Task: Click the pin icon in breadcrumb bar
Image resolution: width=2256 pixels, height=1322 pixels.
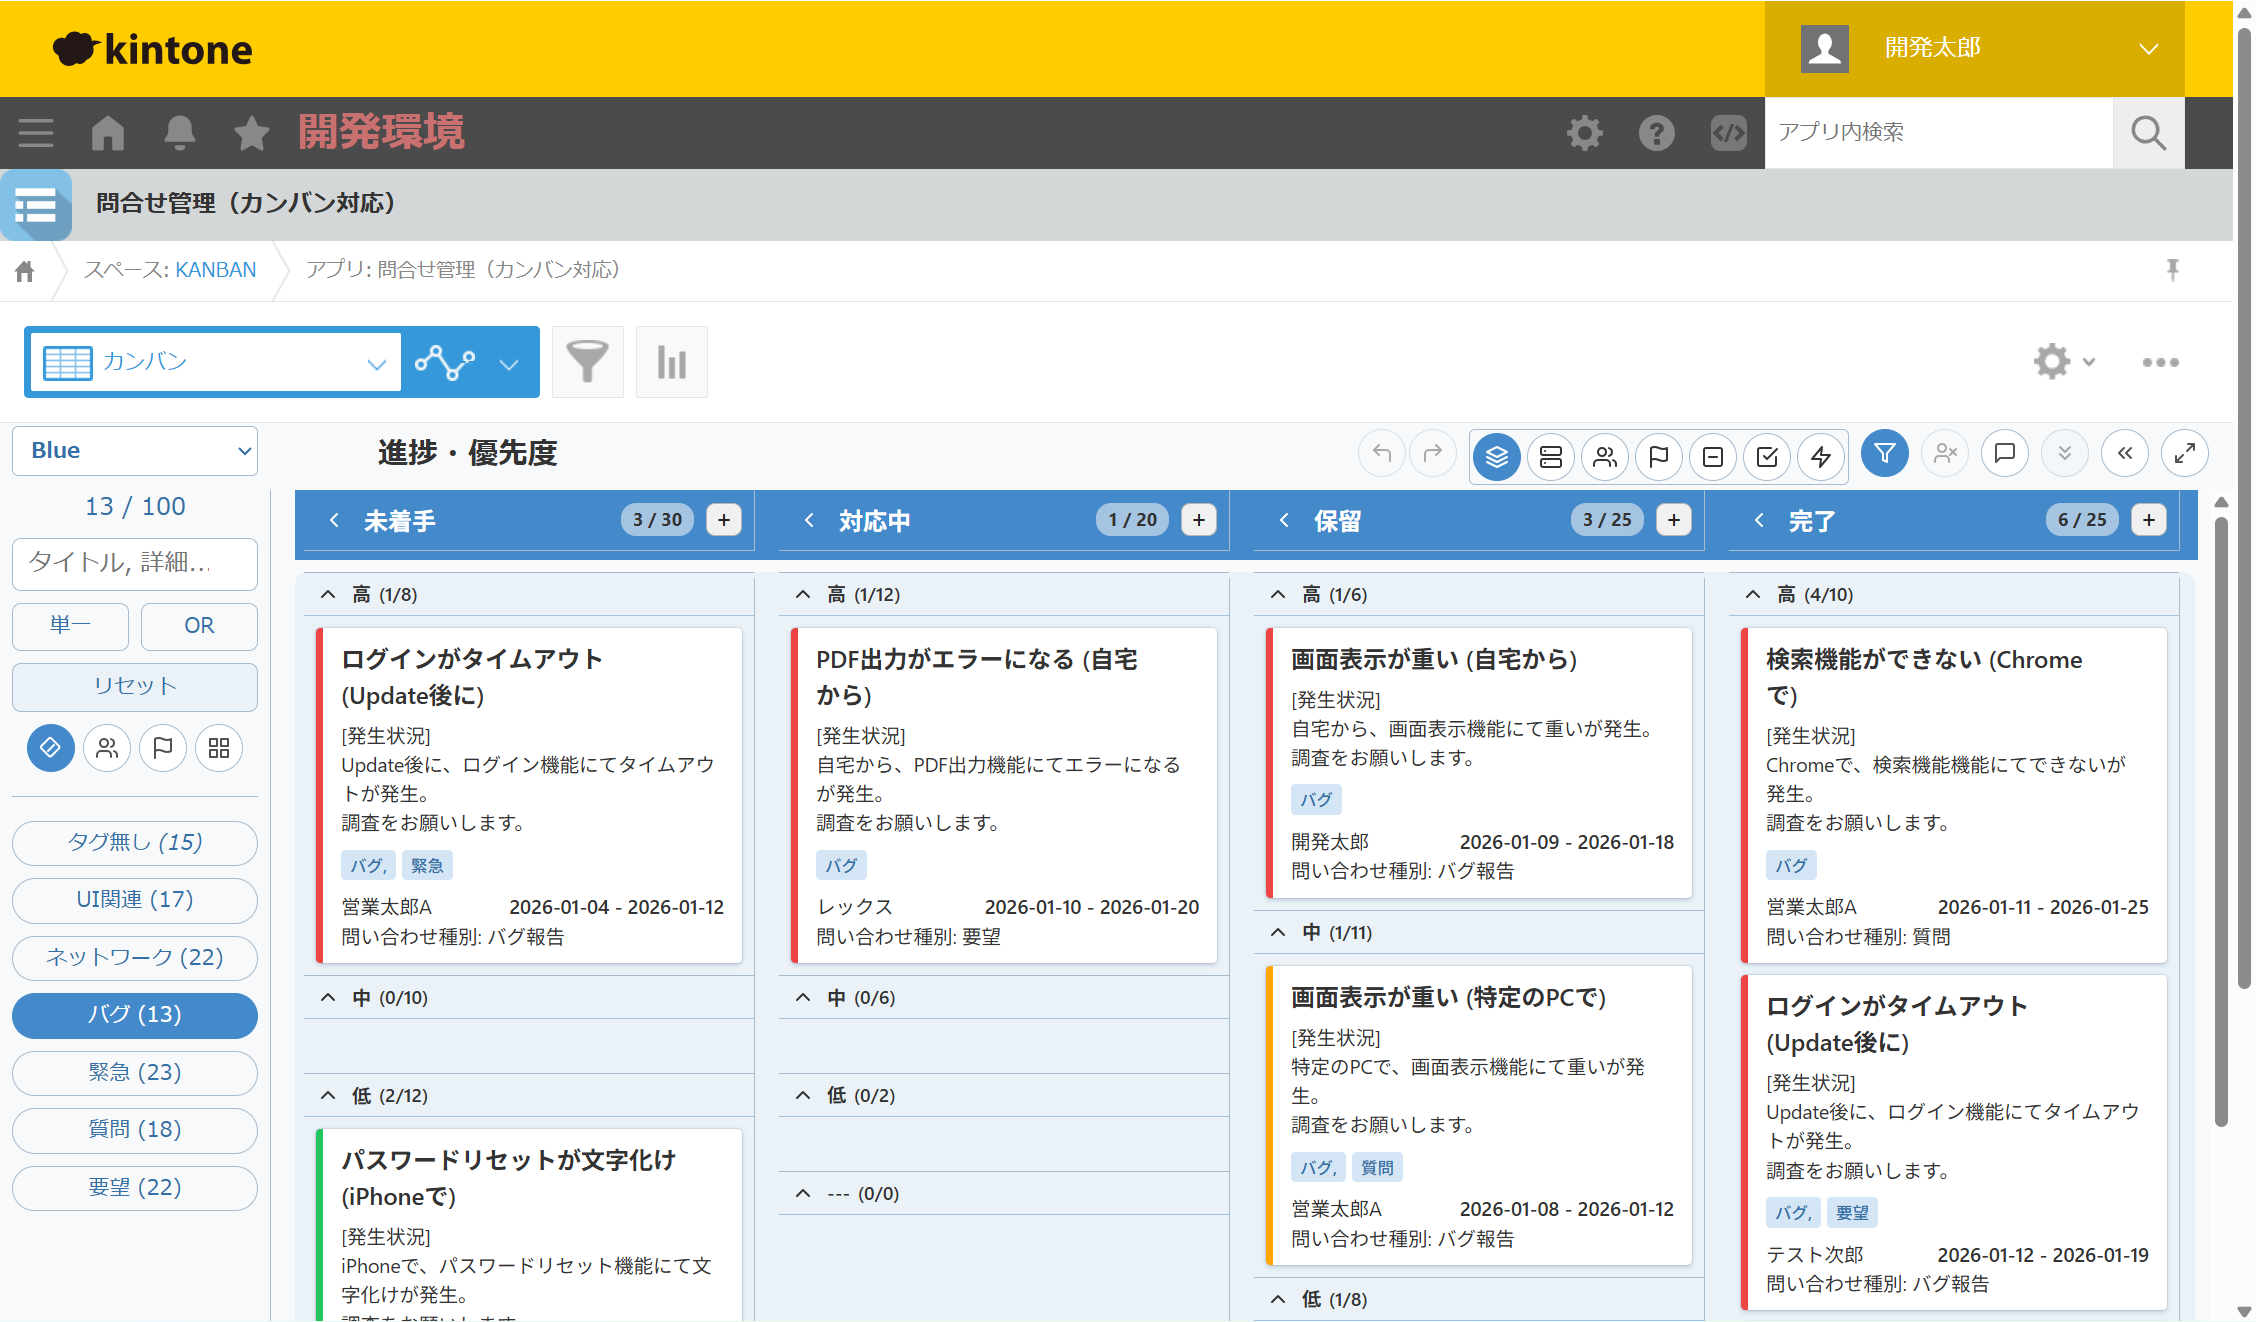Action: [2172, 270]
